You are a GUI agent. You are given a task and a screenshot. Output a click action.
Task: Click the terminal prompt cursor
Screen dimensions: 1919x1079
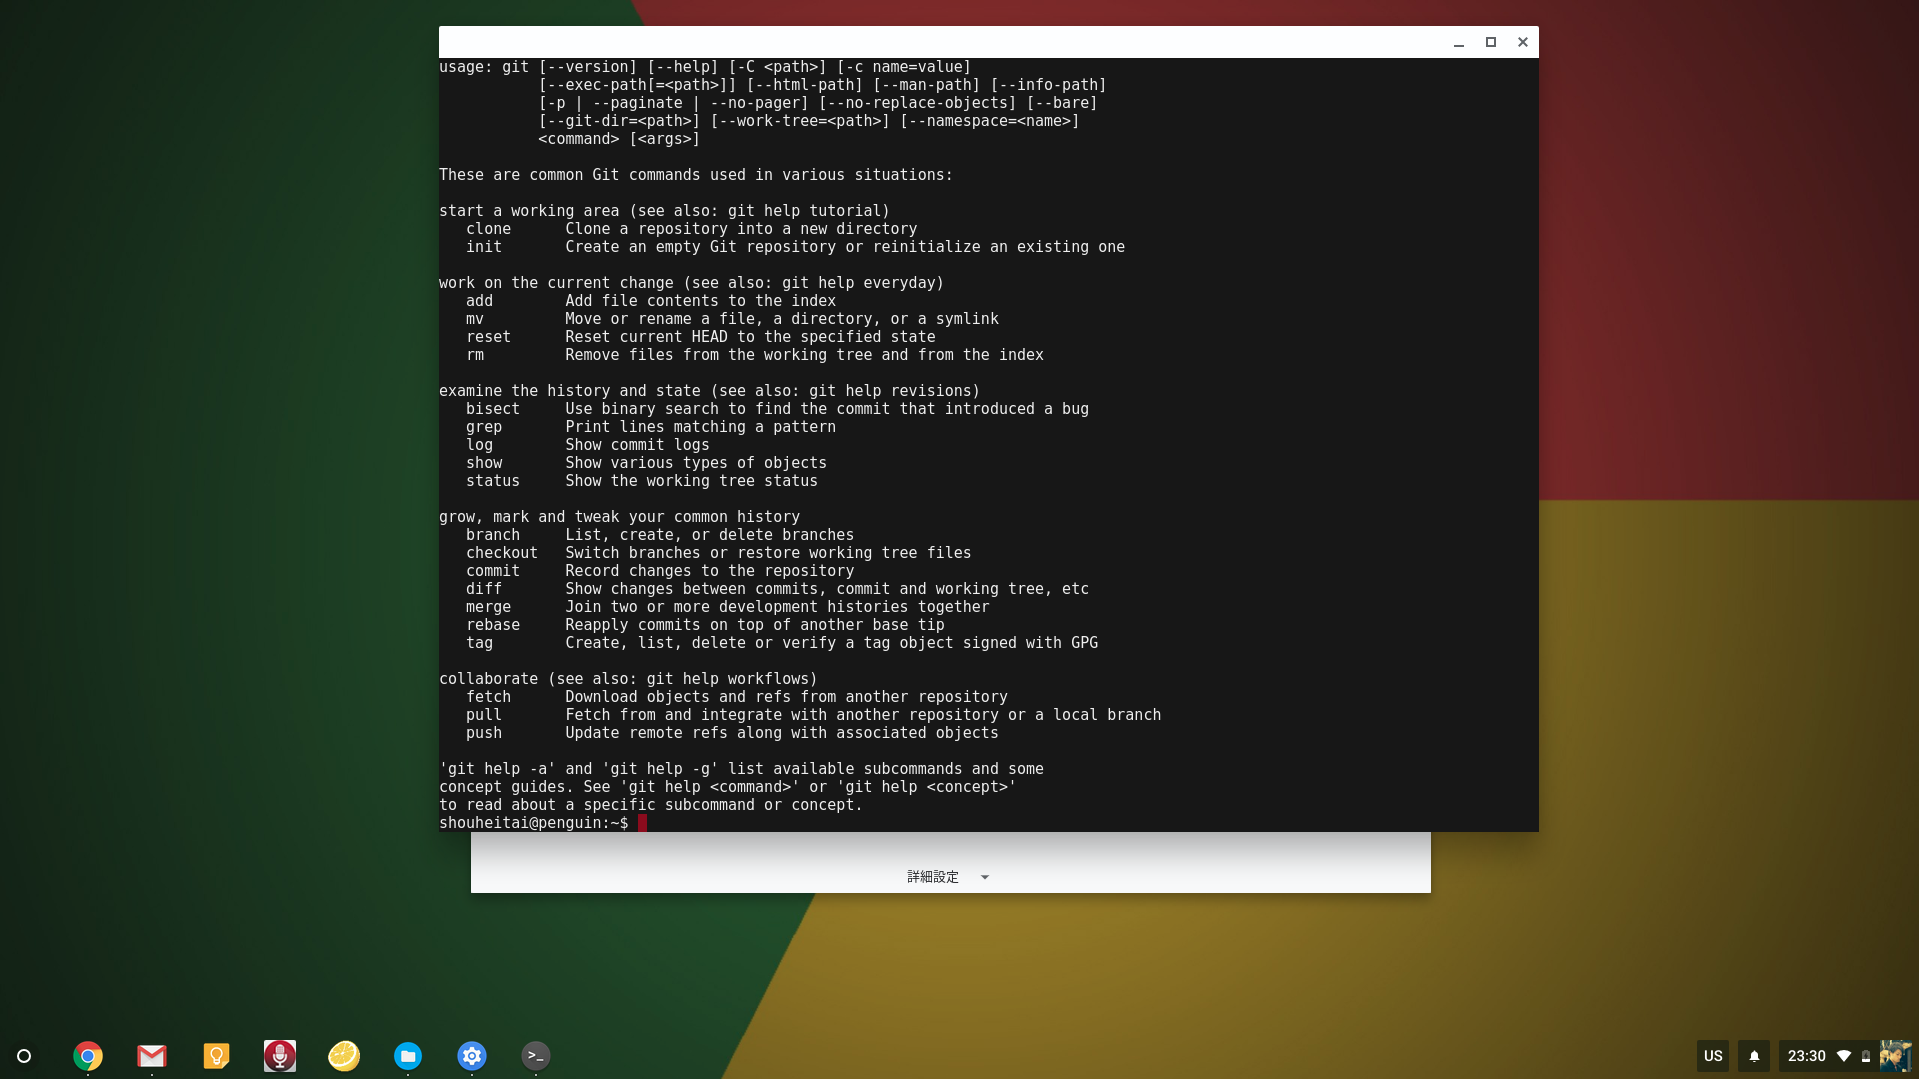tap(642, 823)
